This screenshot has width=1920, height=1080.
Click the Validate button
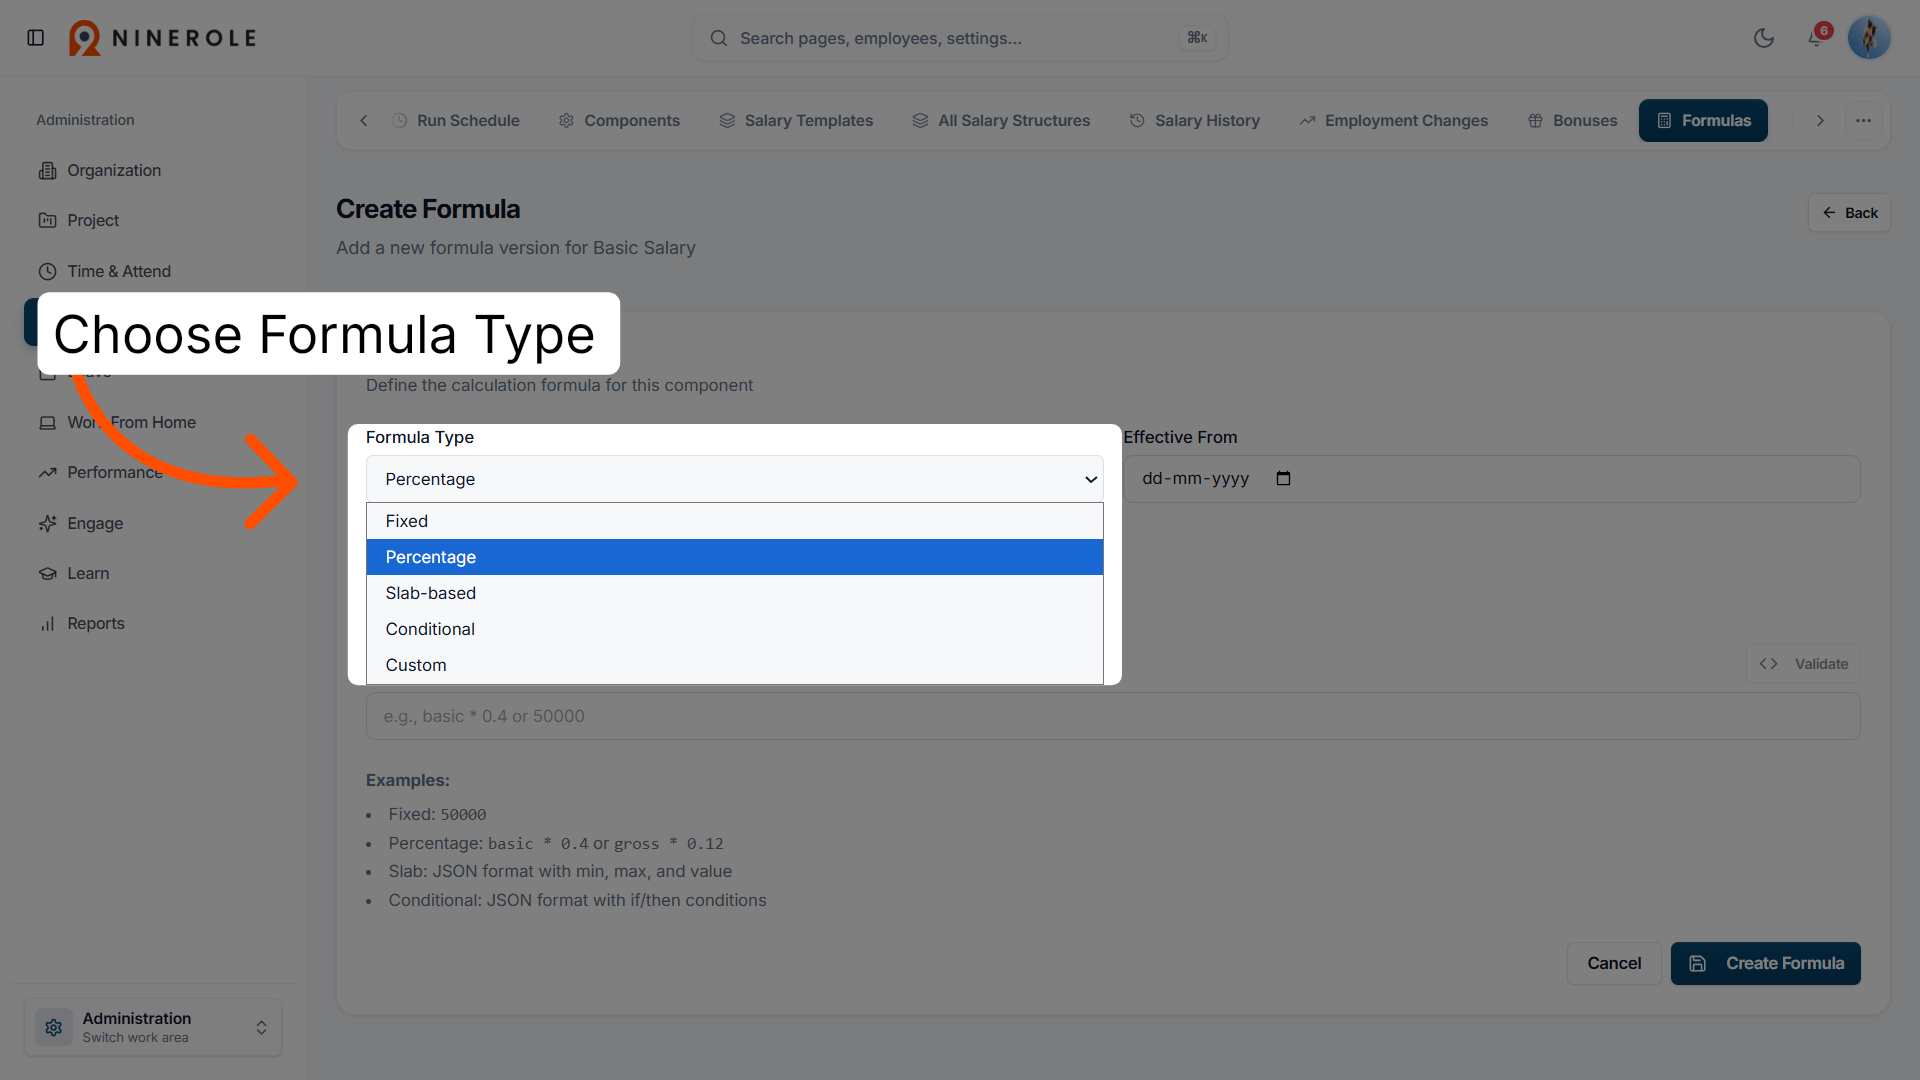point(1803,664)
